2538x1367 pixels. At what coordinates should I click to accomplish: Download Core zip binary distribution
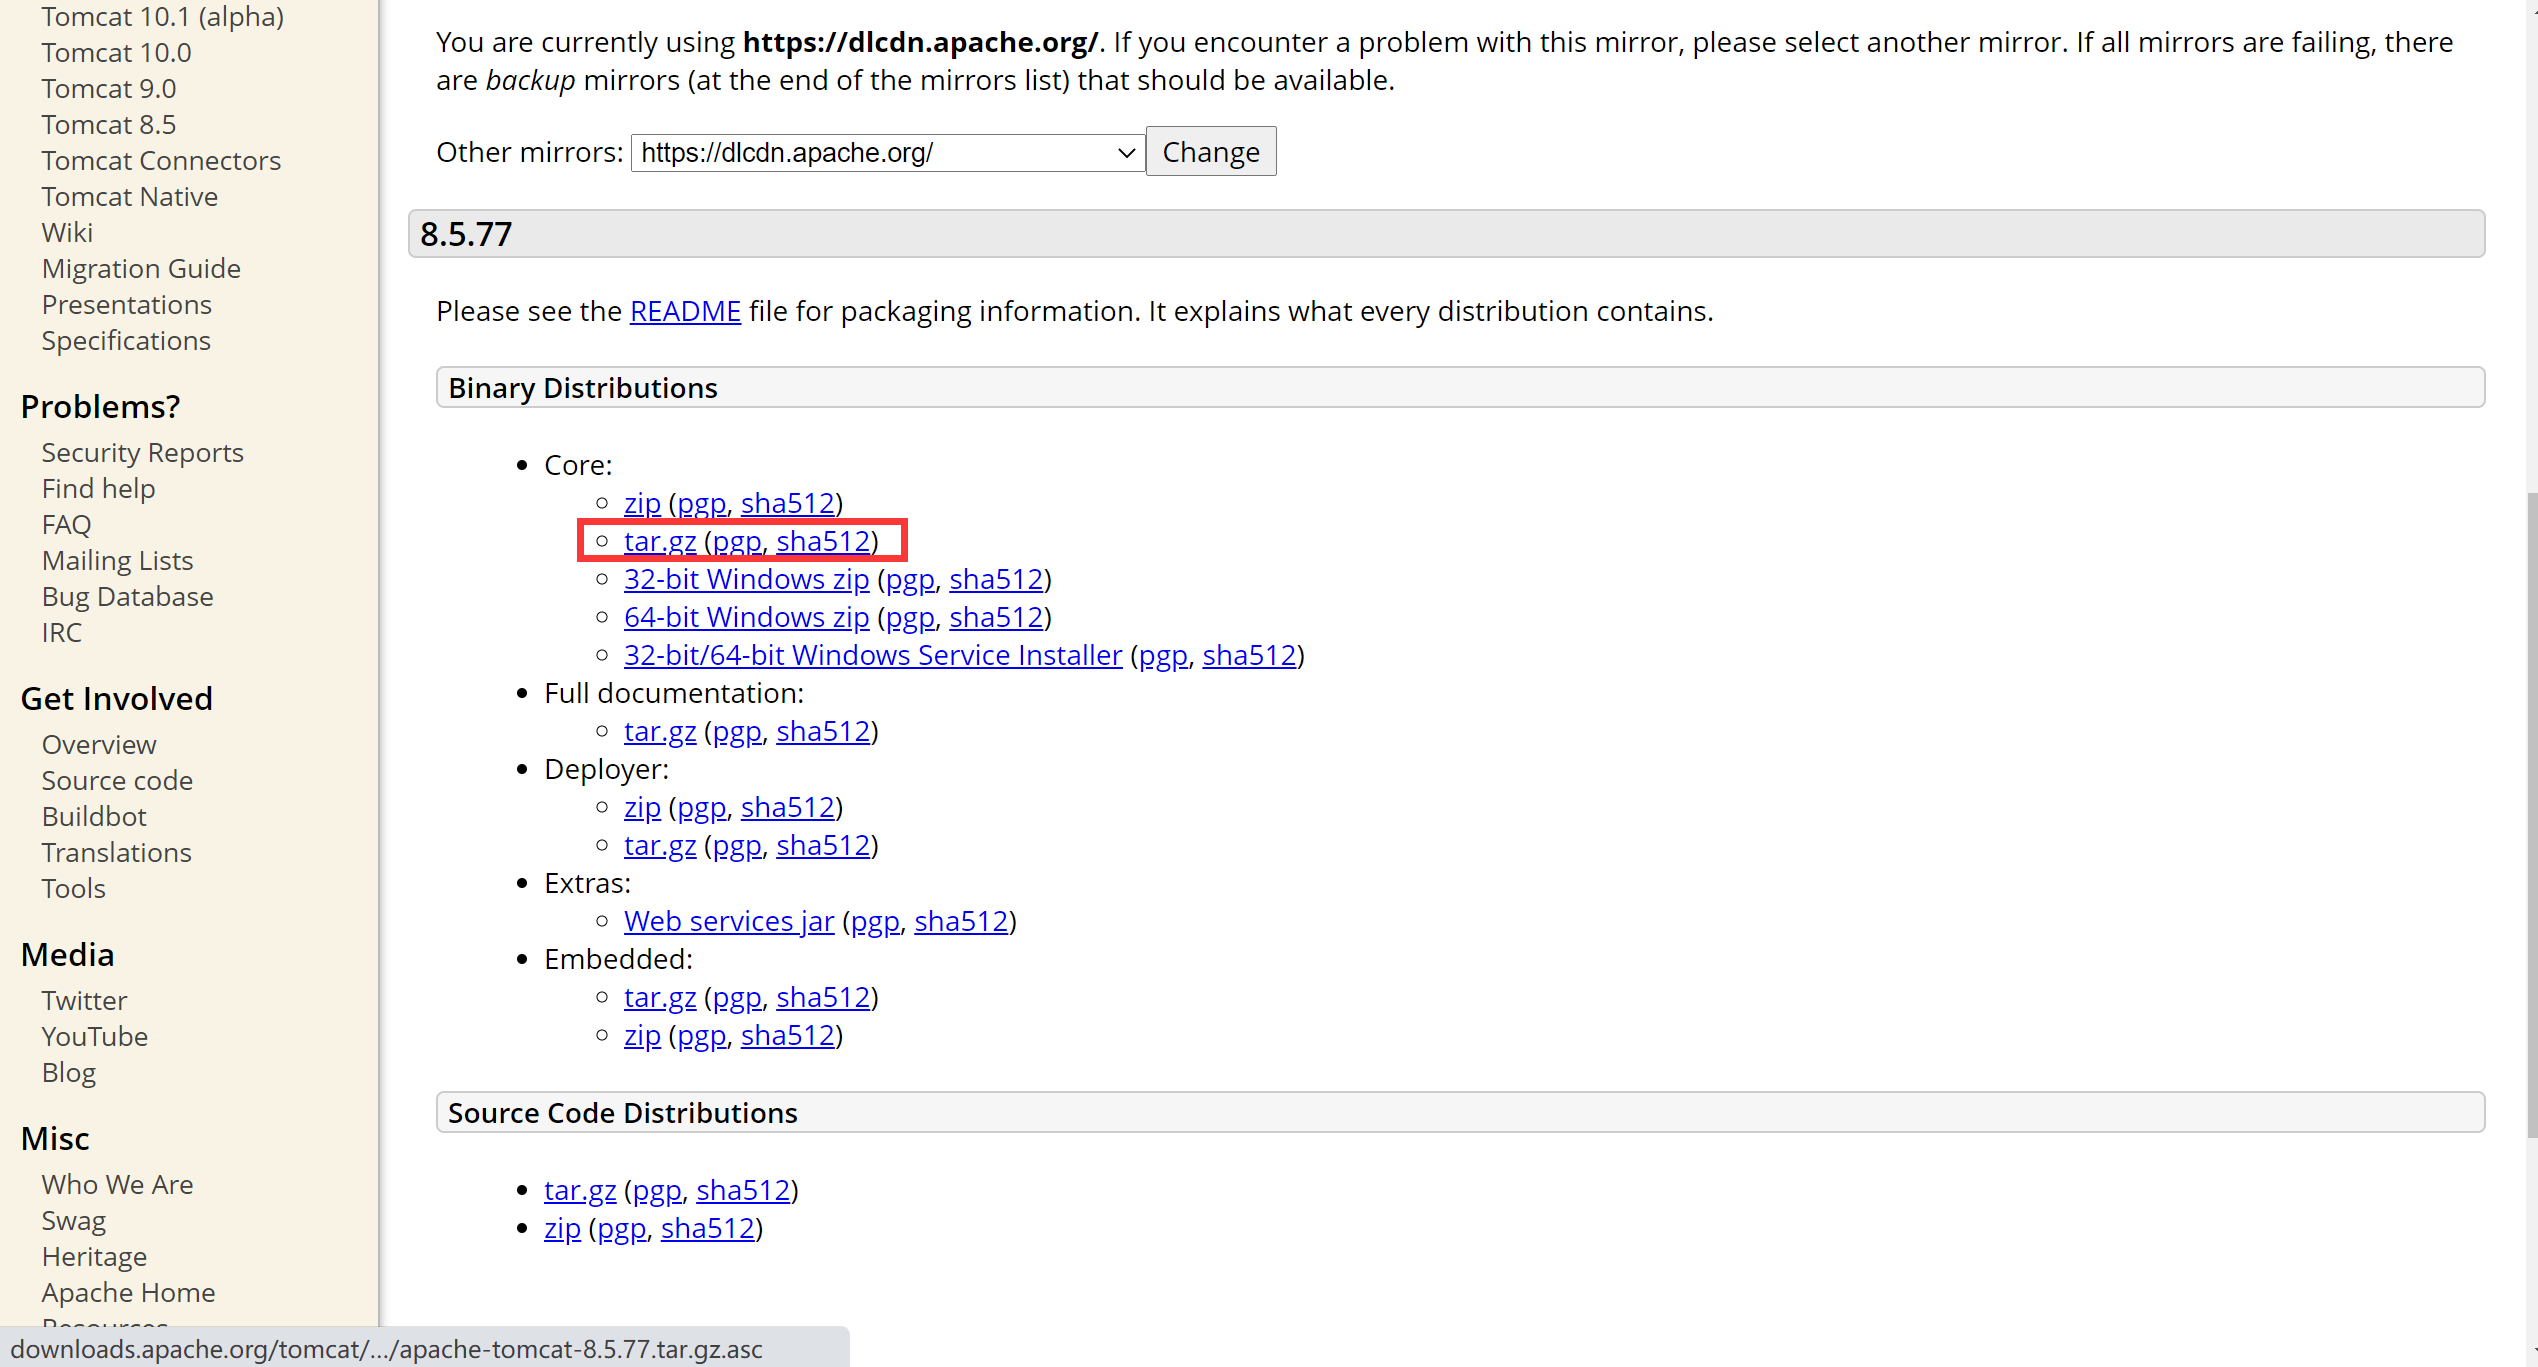(x=642, y=503)
